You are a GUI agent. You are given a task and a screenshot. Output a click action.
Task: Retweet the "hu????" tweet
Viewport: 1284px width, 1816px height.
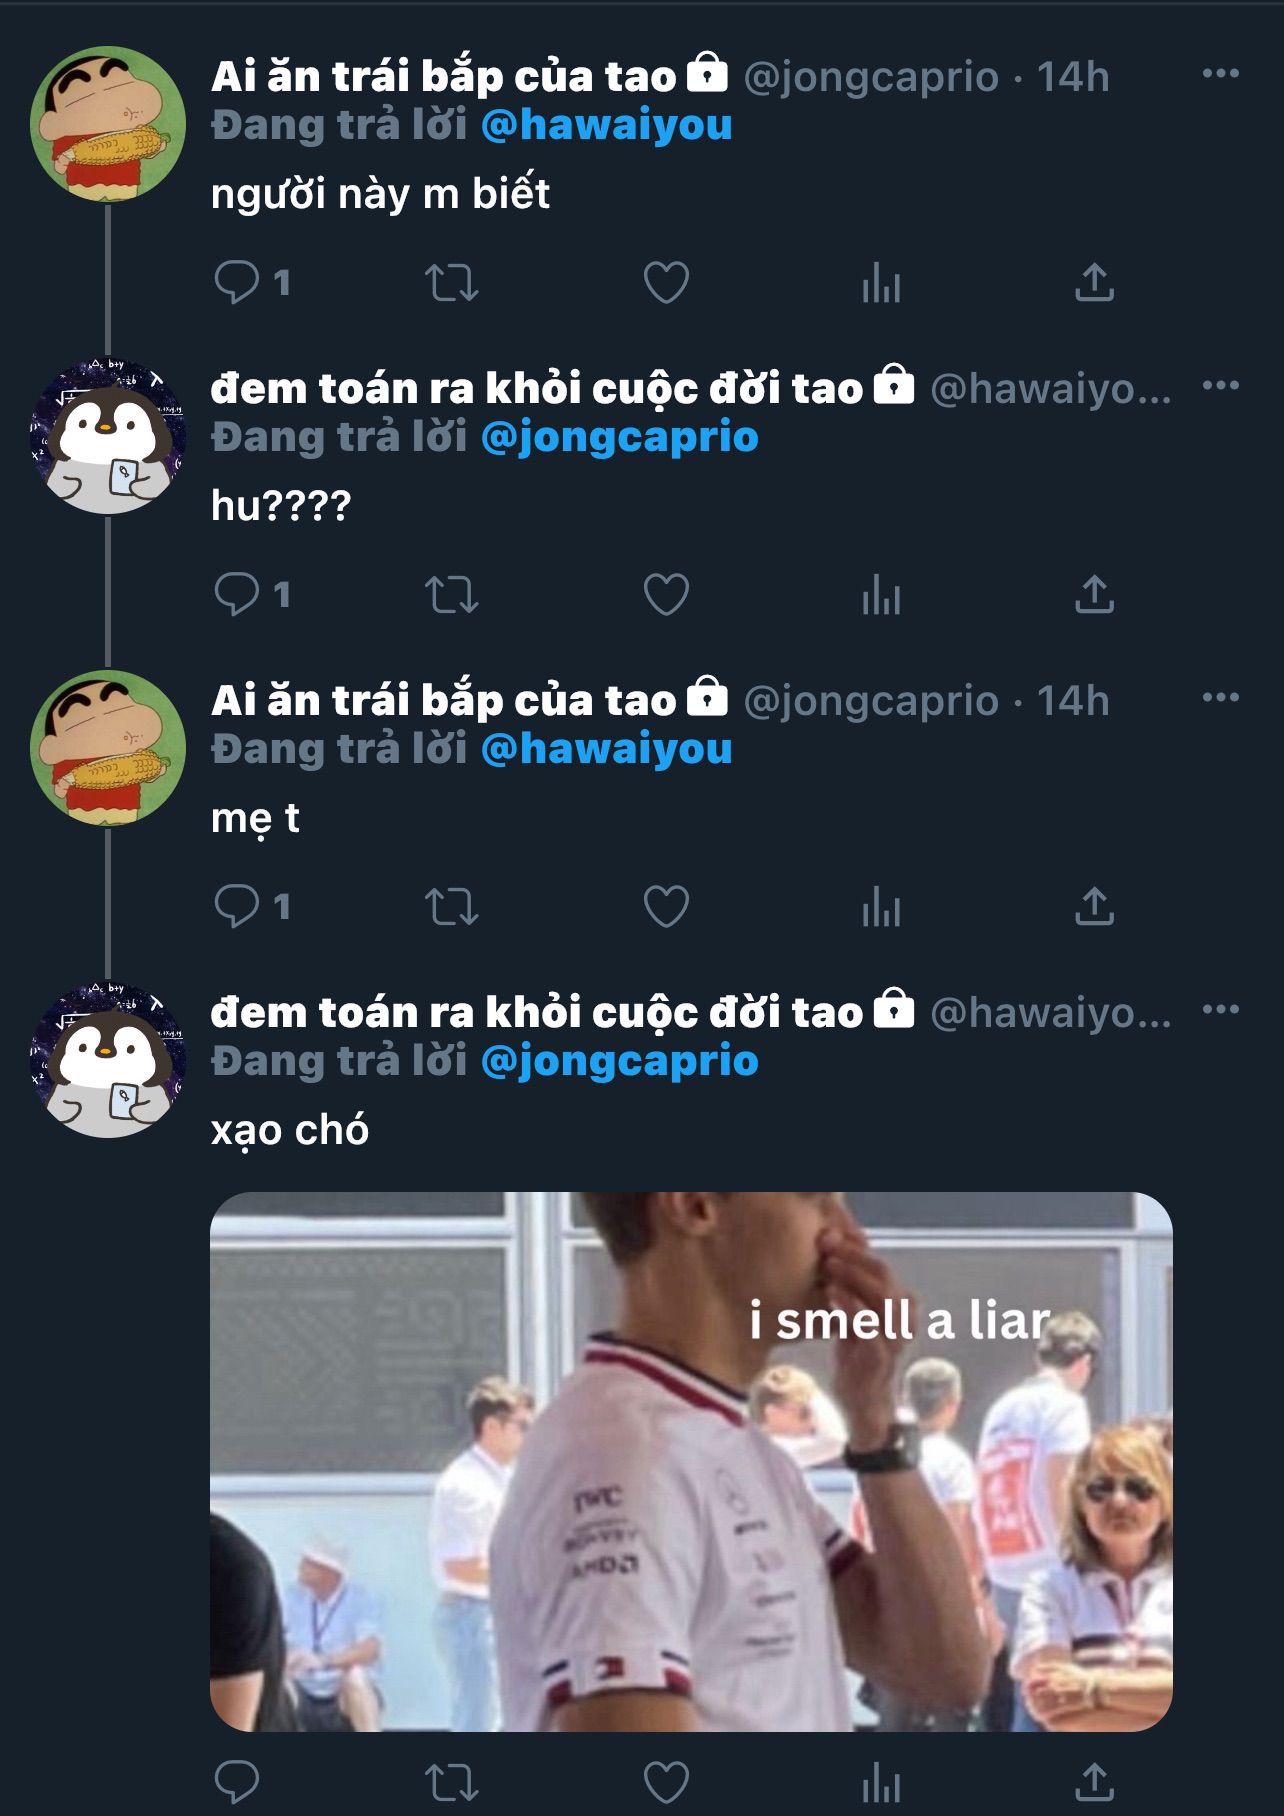pos(452,594)
